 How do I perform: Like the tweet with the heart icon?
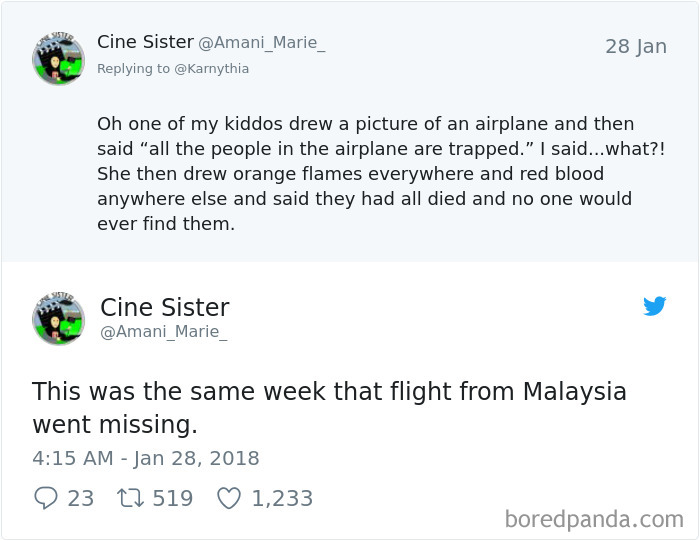[229, 498]
